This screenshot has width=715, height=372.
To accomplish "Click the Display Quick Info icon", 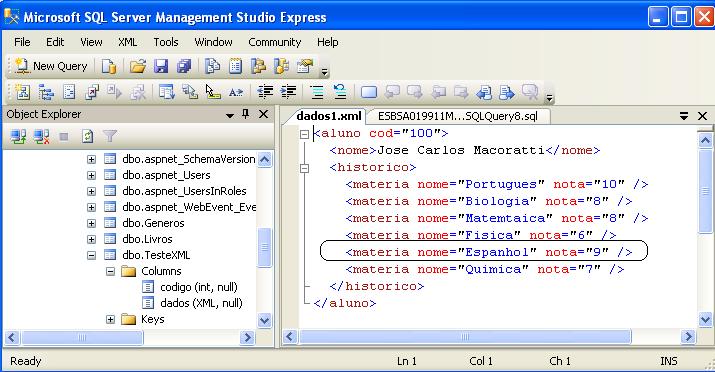I will coord(212,92).
